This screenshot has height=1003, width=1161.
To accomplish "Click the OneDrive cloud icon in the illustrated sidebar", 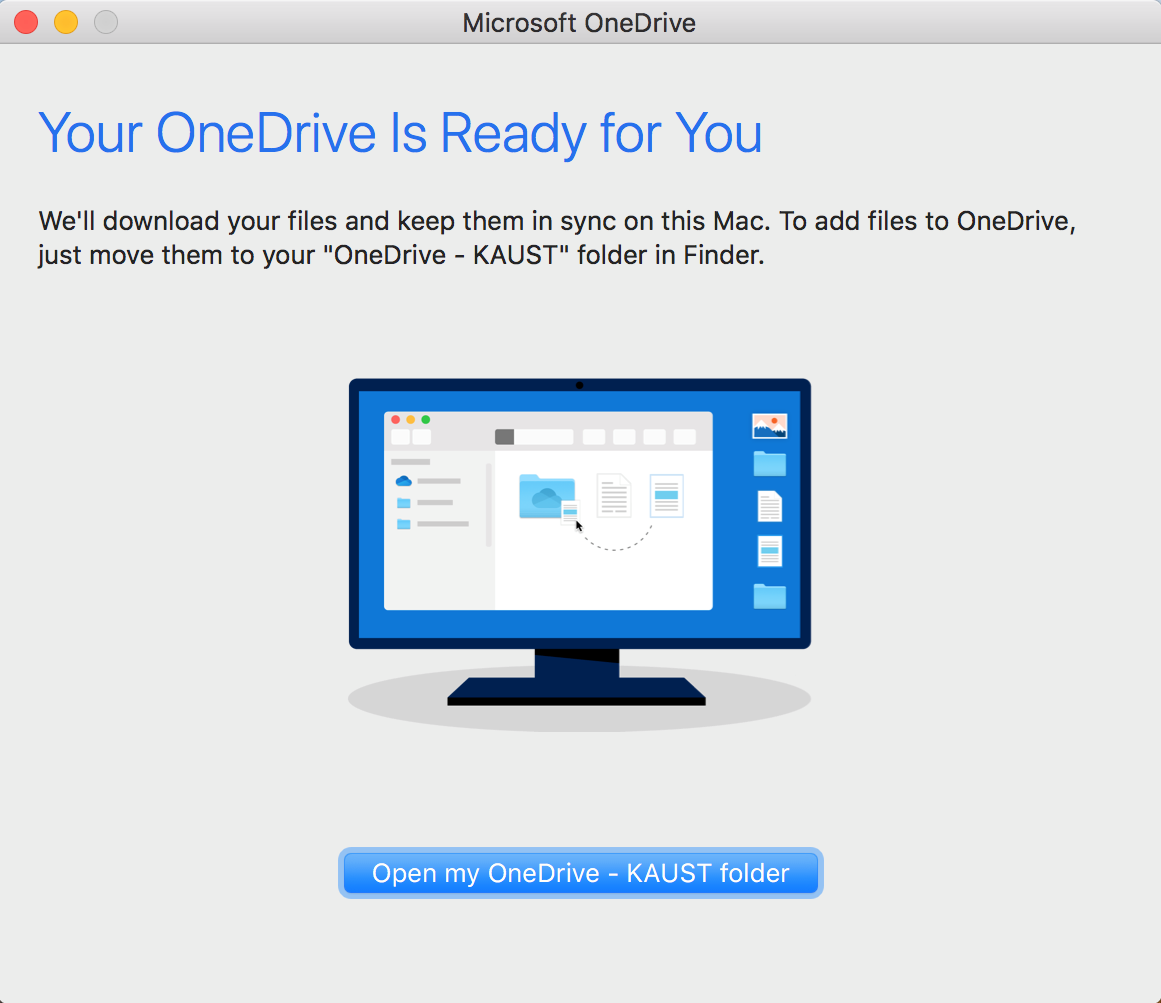I will [x=406, y=481].
